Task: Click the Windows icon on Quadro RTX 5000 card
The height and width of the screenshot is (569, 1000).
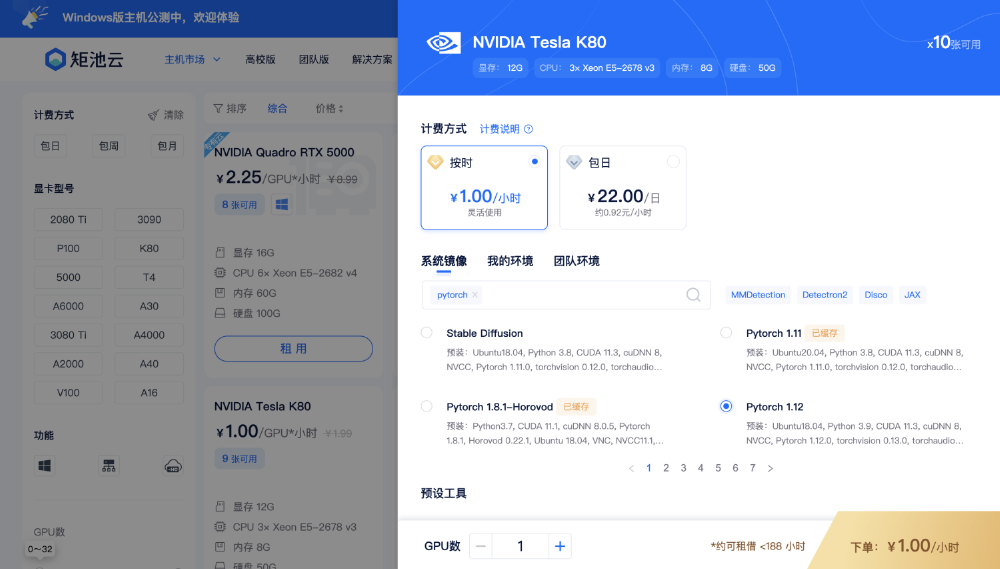Action: point(282,204)
